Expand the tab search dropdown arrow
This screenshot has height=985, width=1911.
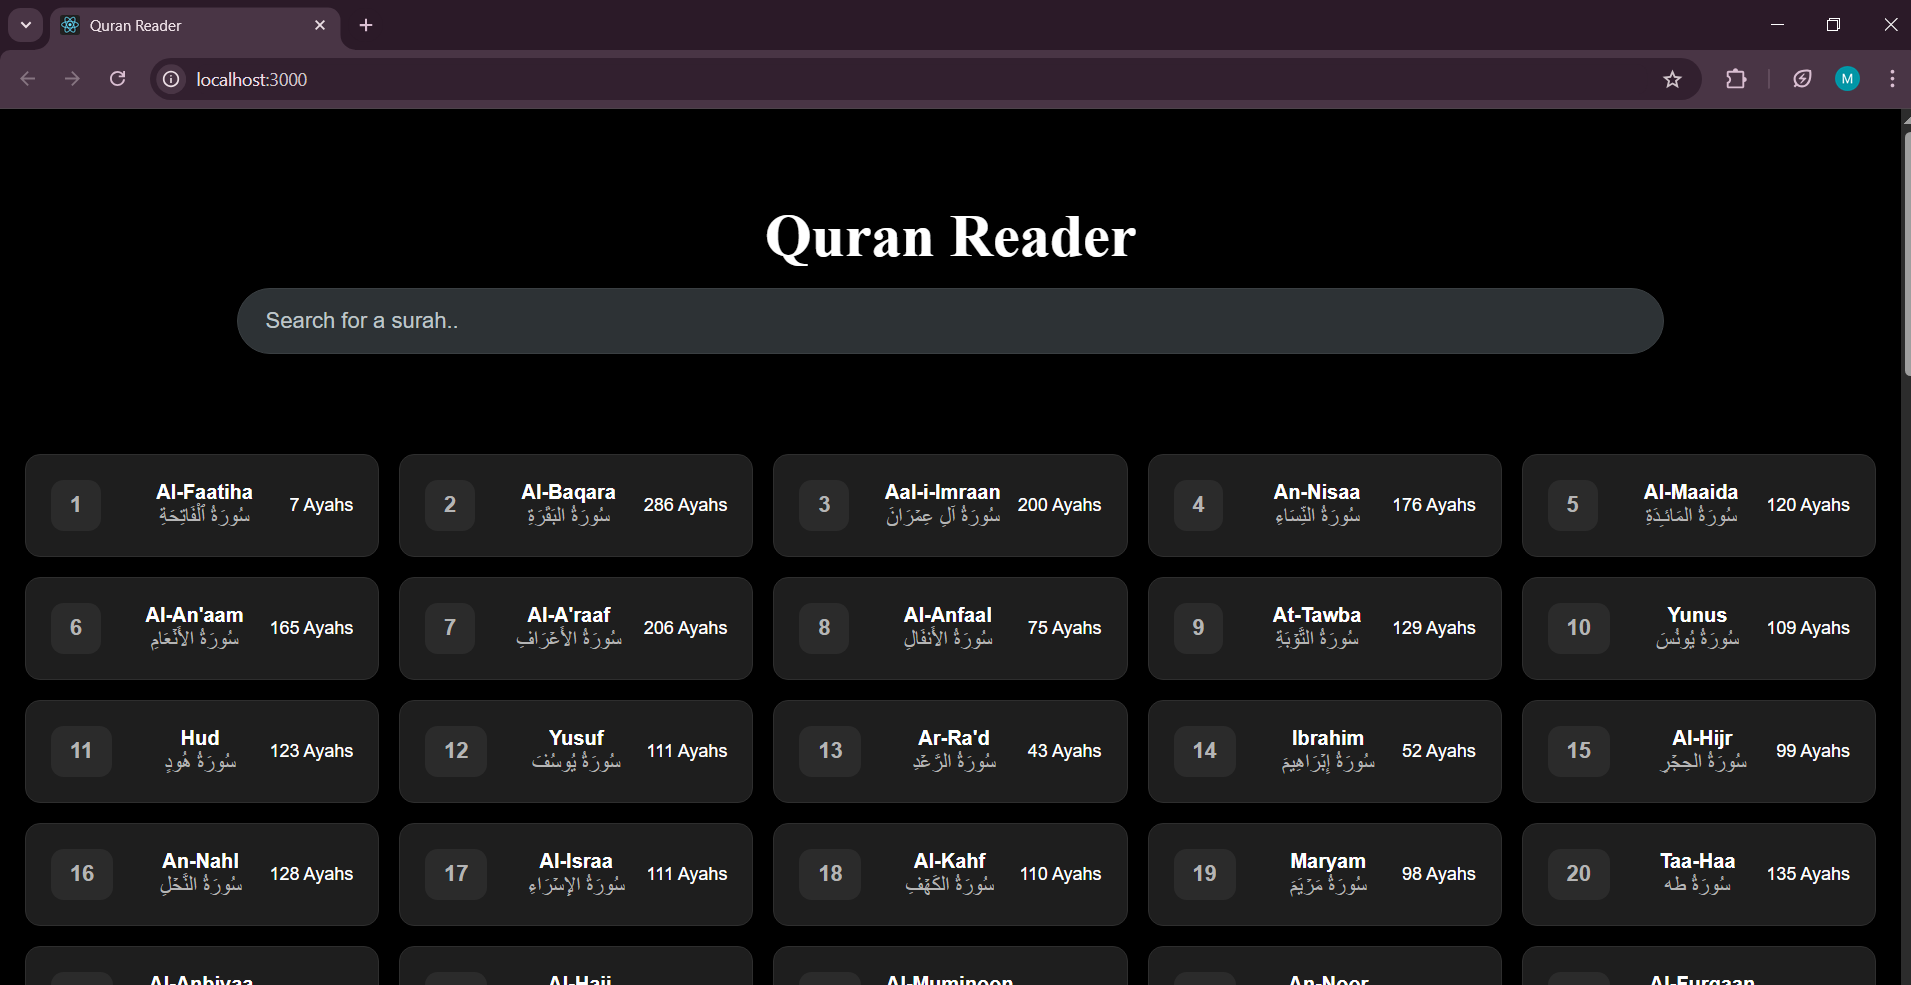coord(26,25)
